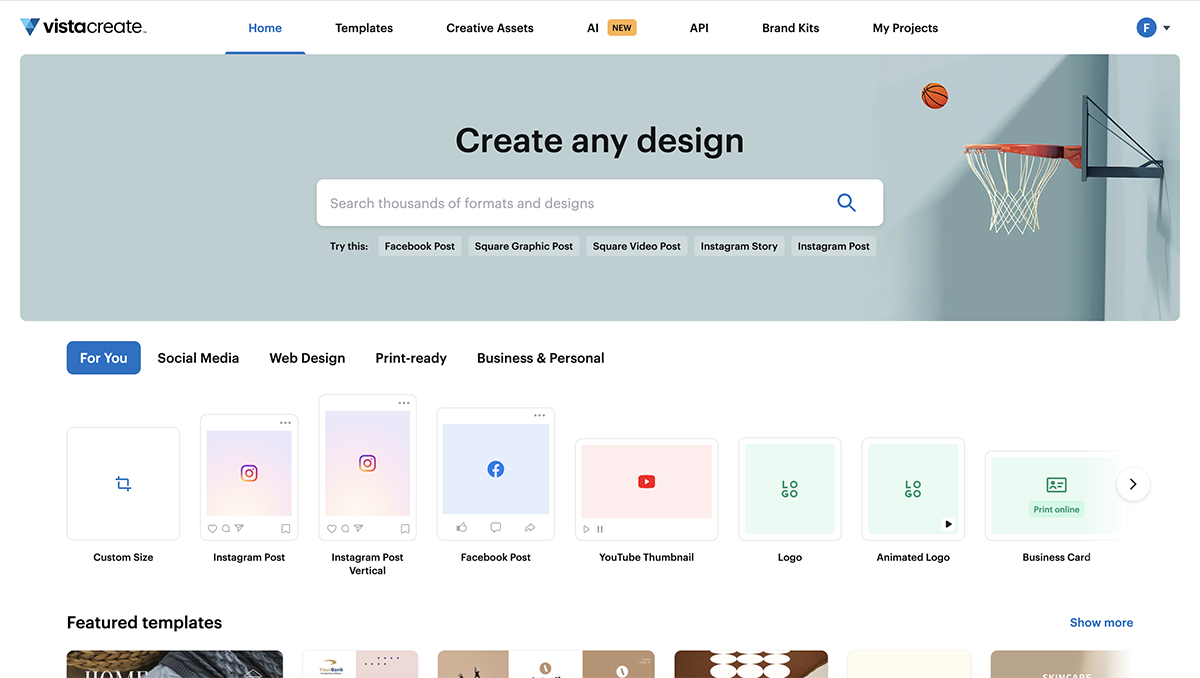
Task: Open your account avatar menu
Action: tap(1146, 26)
